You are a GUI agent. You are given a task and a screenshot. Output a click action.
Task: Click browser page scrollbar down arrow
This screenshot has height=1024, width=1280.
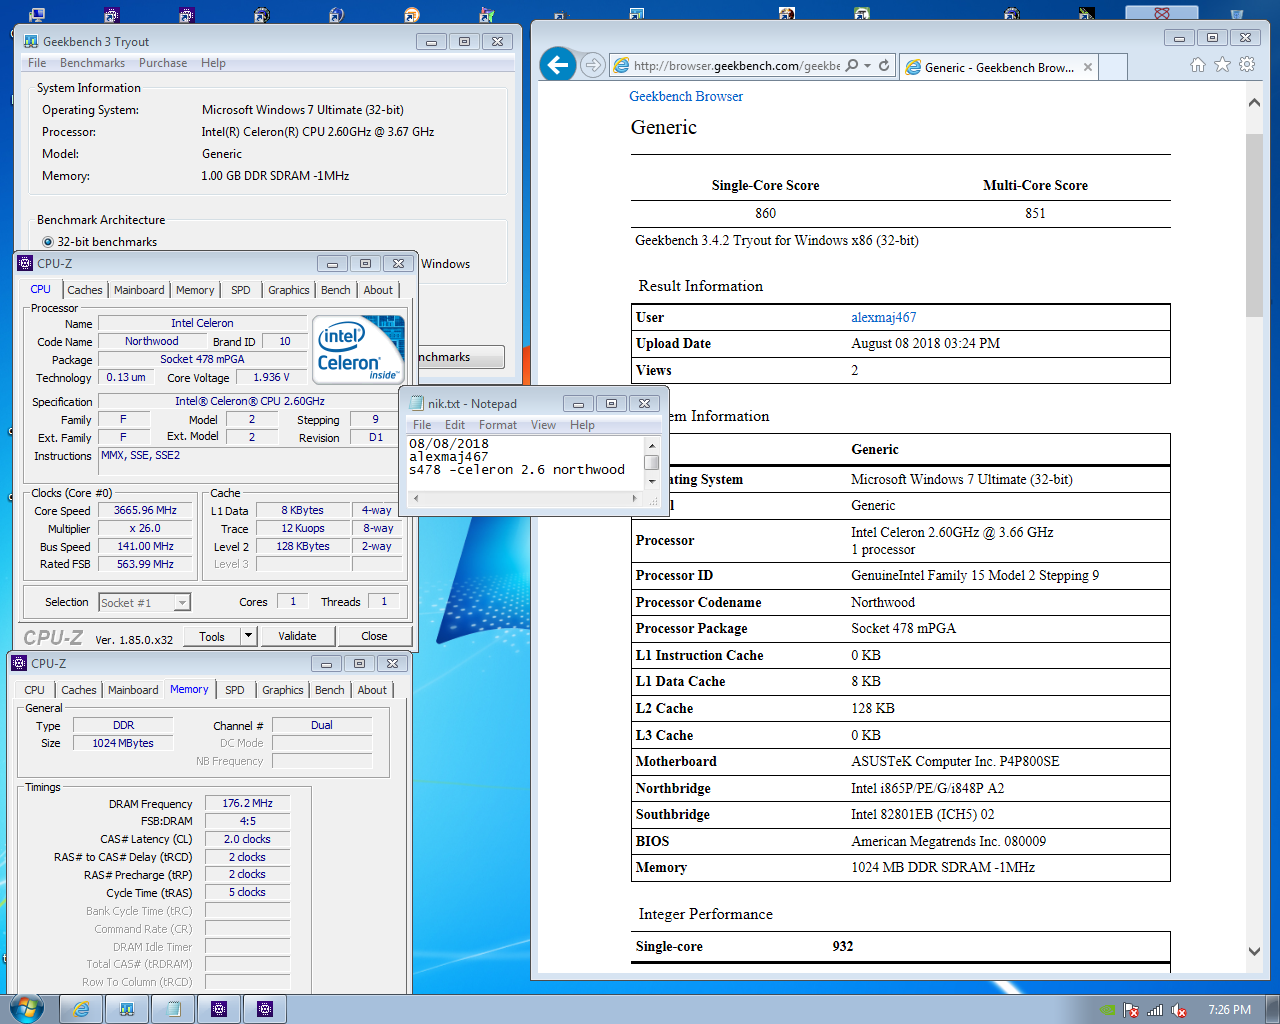point(1254,952)
